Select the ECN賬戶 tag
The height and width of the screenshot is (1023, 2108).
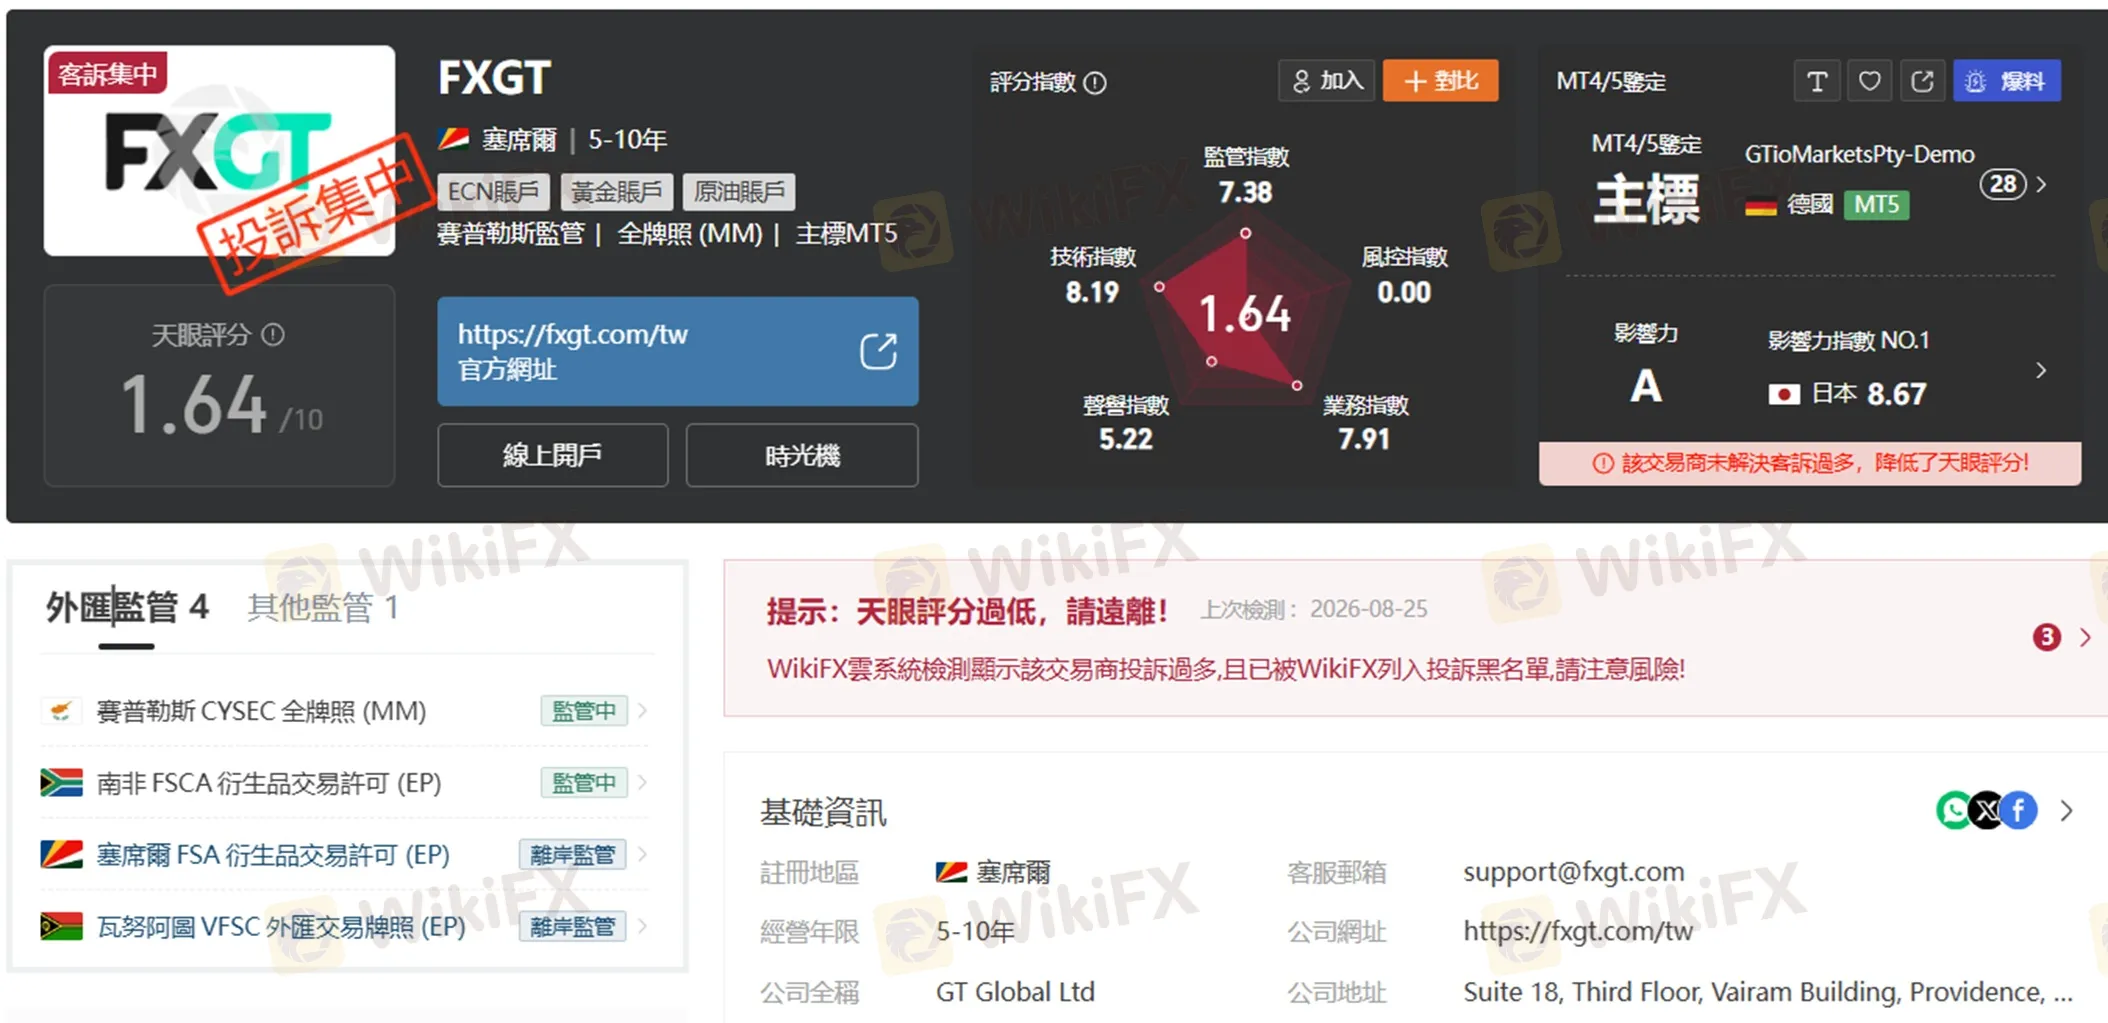[493, 191]
